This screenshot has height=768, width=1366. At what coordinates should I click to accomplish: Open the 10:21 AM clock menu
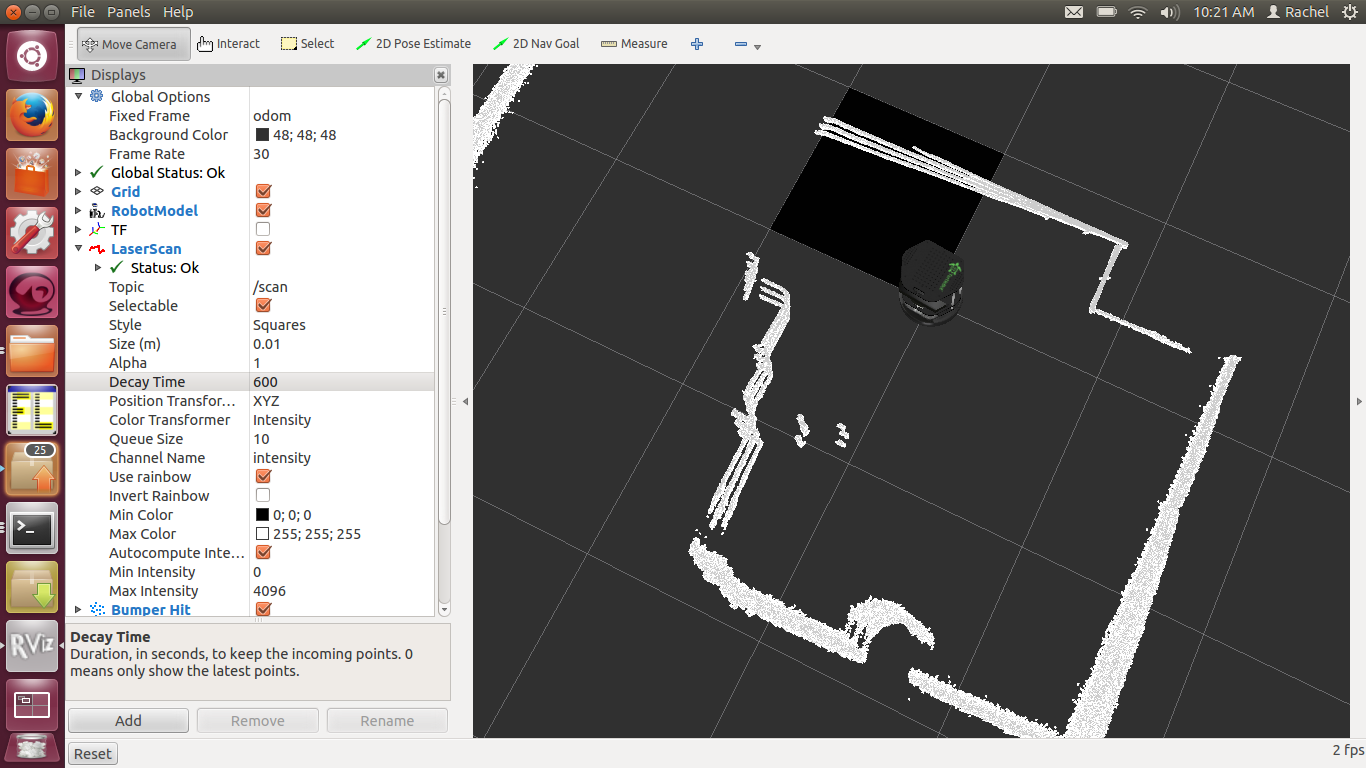(x=1224, y=12)
